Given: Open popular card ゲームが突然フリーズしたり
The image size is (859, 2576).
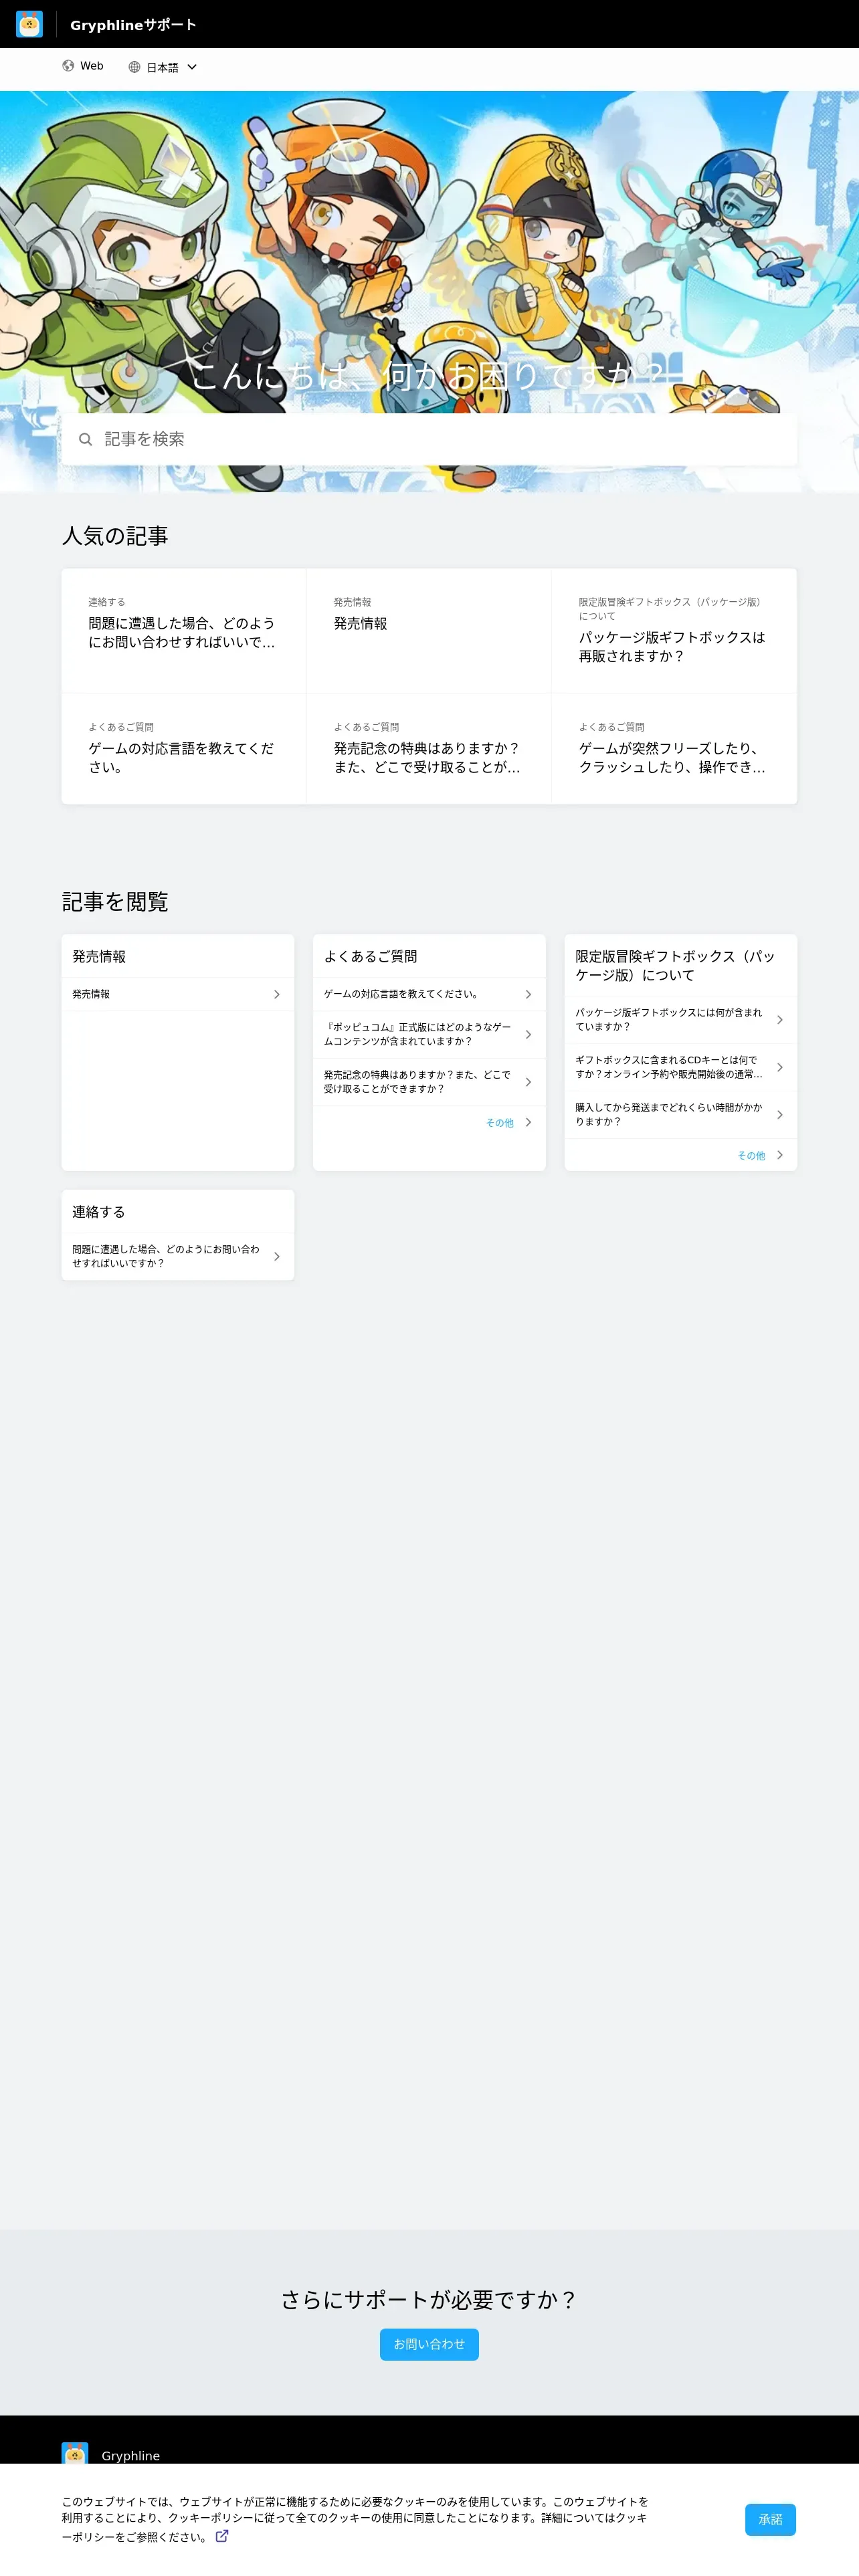Looking at the screenshot, I should click(674, 749).
